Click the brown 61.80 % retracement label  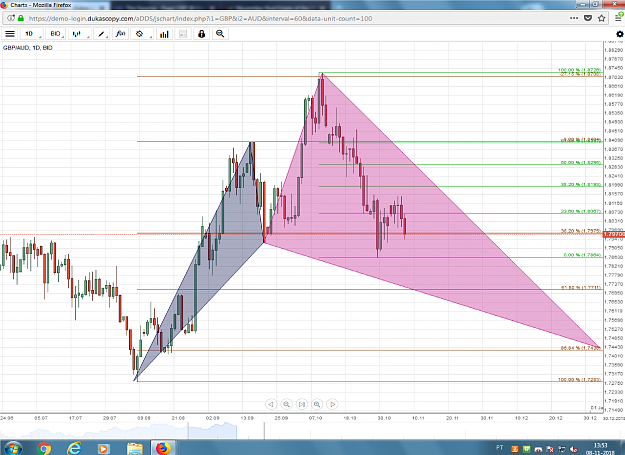click(x=581, y=287)
